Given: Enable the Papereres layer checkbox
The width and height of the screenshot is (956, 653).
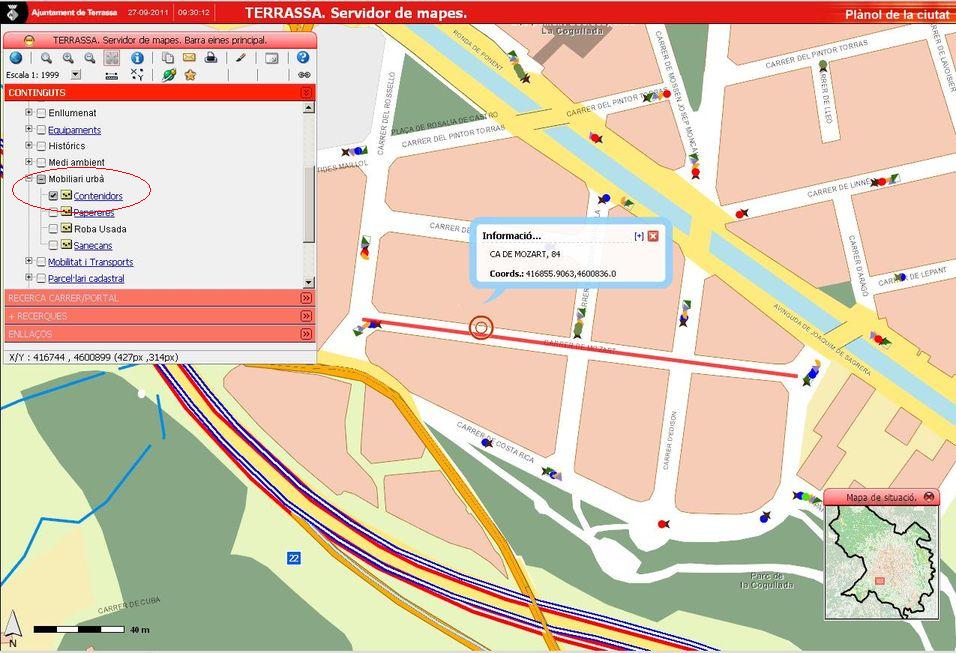Looking at the screenshot, I should [54, 212].
